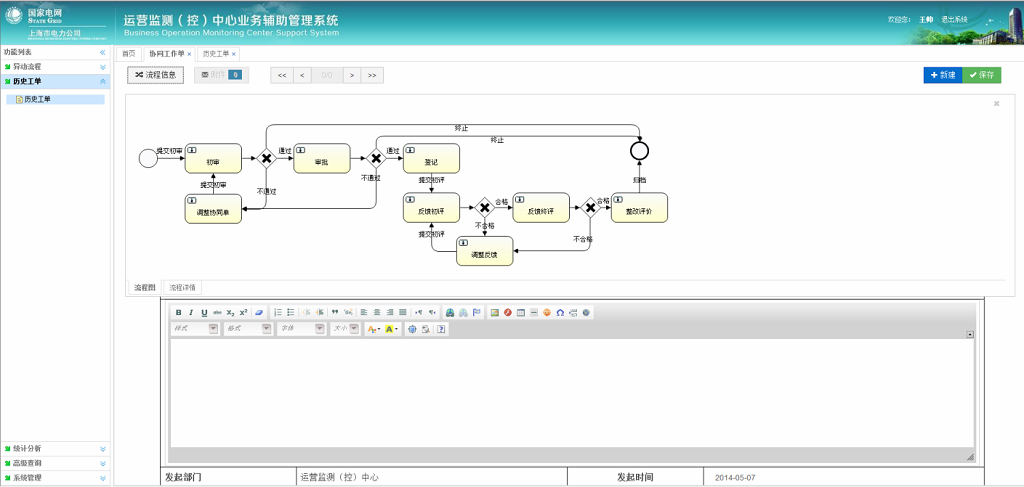Center-align the editor text

click(x=377, y=313)
